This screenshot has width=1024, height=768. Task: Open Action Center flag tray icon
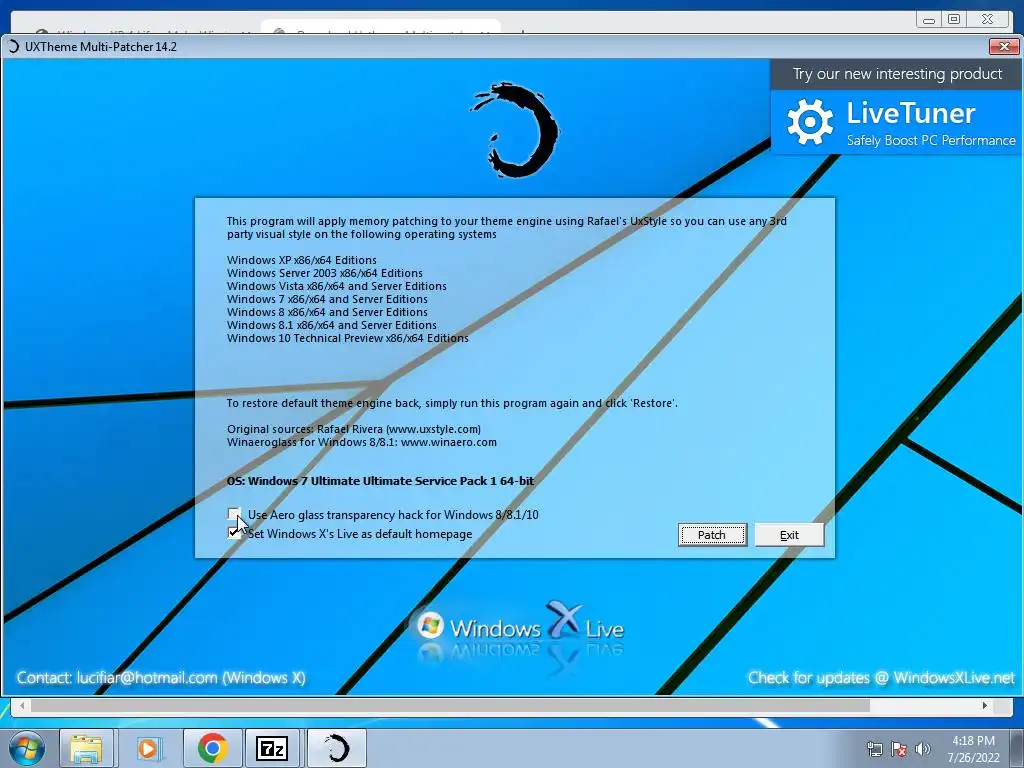(x=899, y=749)
